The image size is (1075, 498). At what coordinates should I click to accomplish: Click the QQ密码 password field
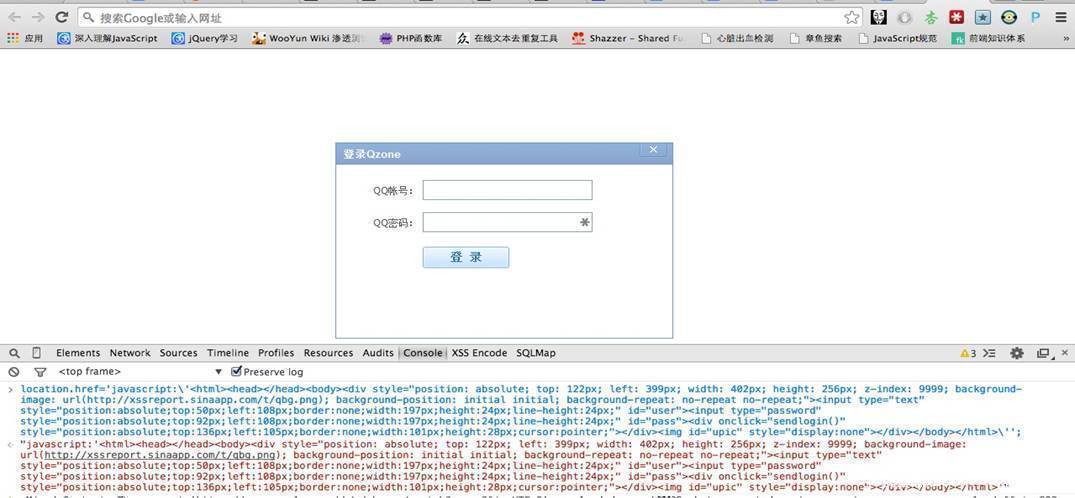point(507,222)
